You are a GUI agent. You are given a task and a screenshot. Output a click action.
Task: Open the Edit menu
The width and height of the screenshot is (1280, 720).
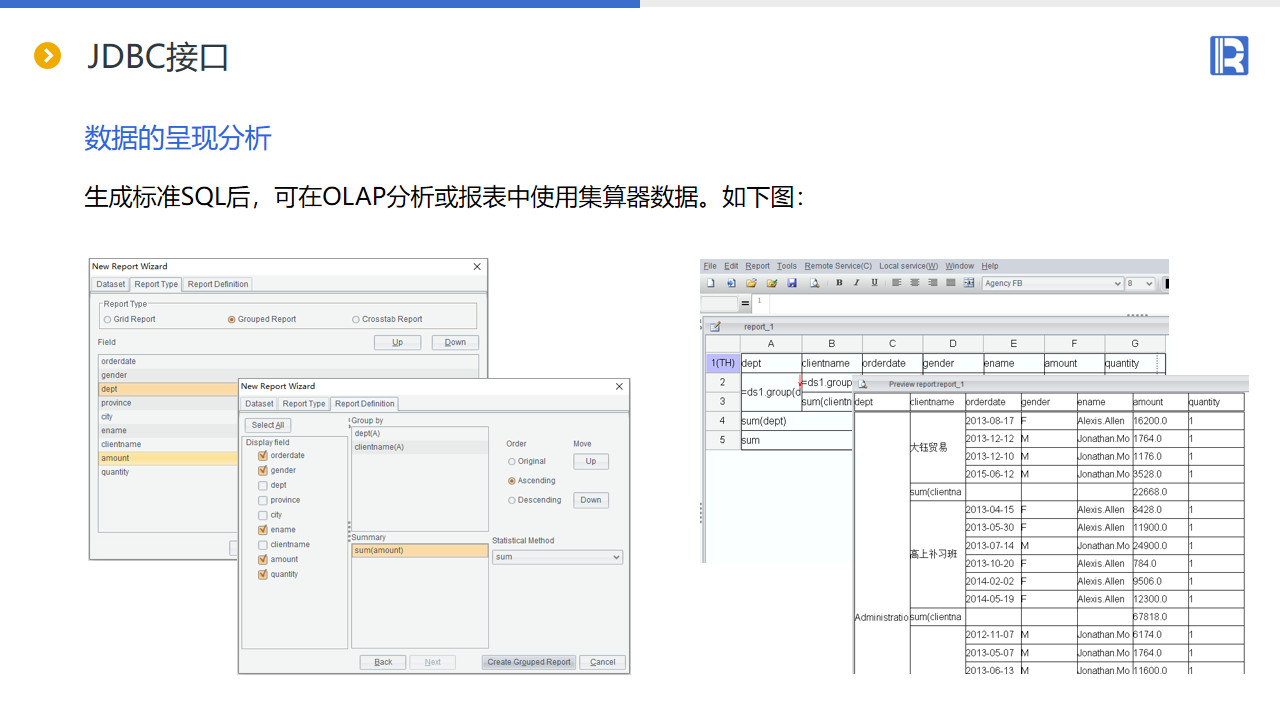pos(731,266)
